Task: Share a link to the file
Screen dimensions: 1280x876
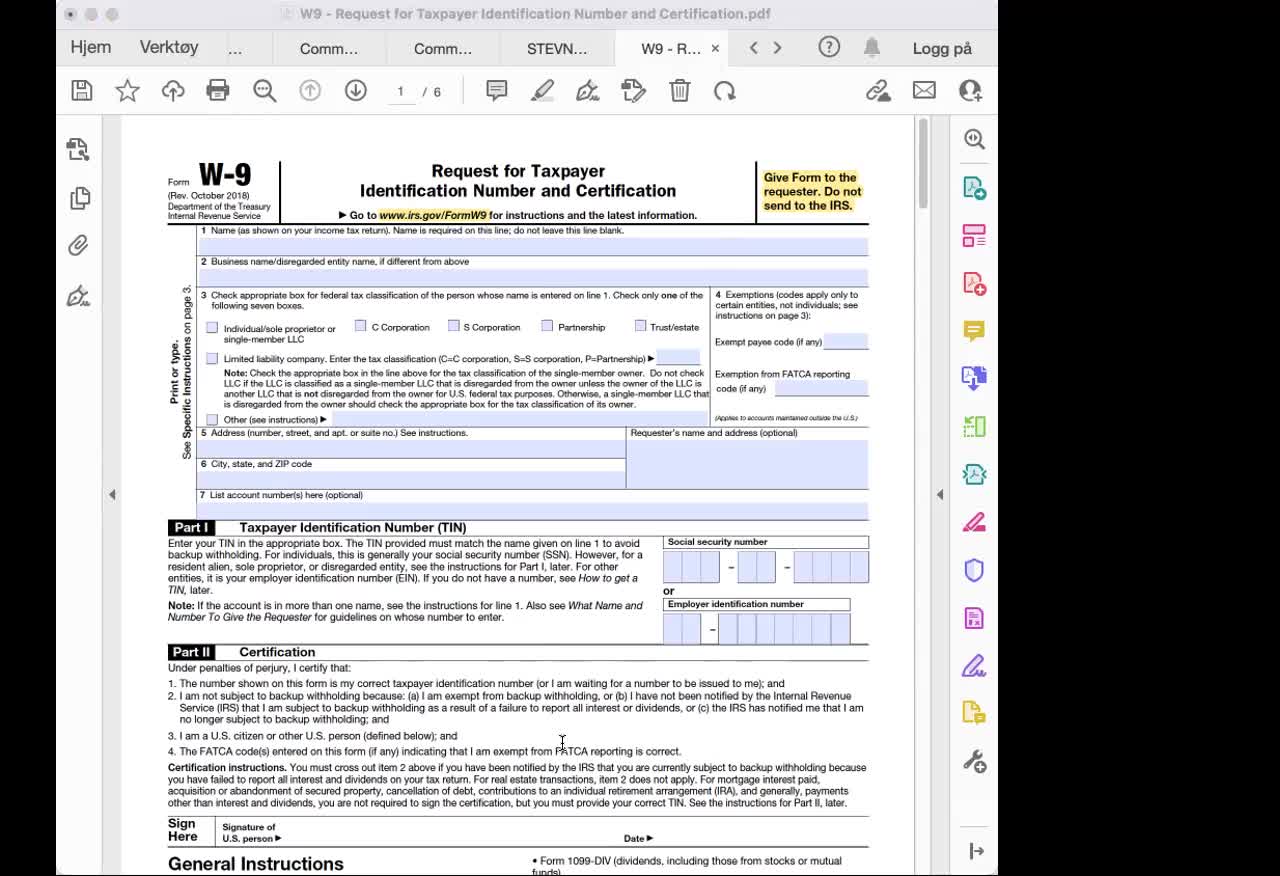Action: coord(878,91)
